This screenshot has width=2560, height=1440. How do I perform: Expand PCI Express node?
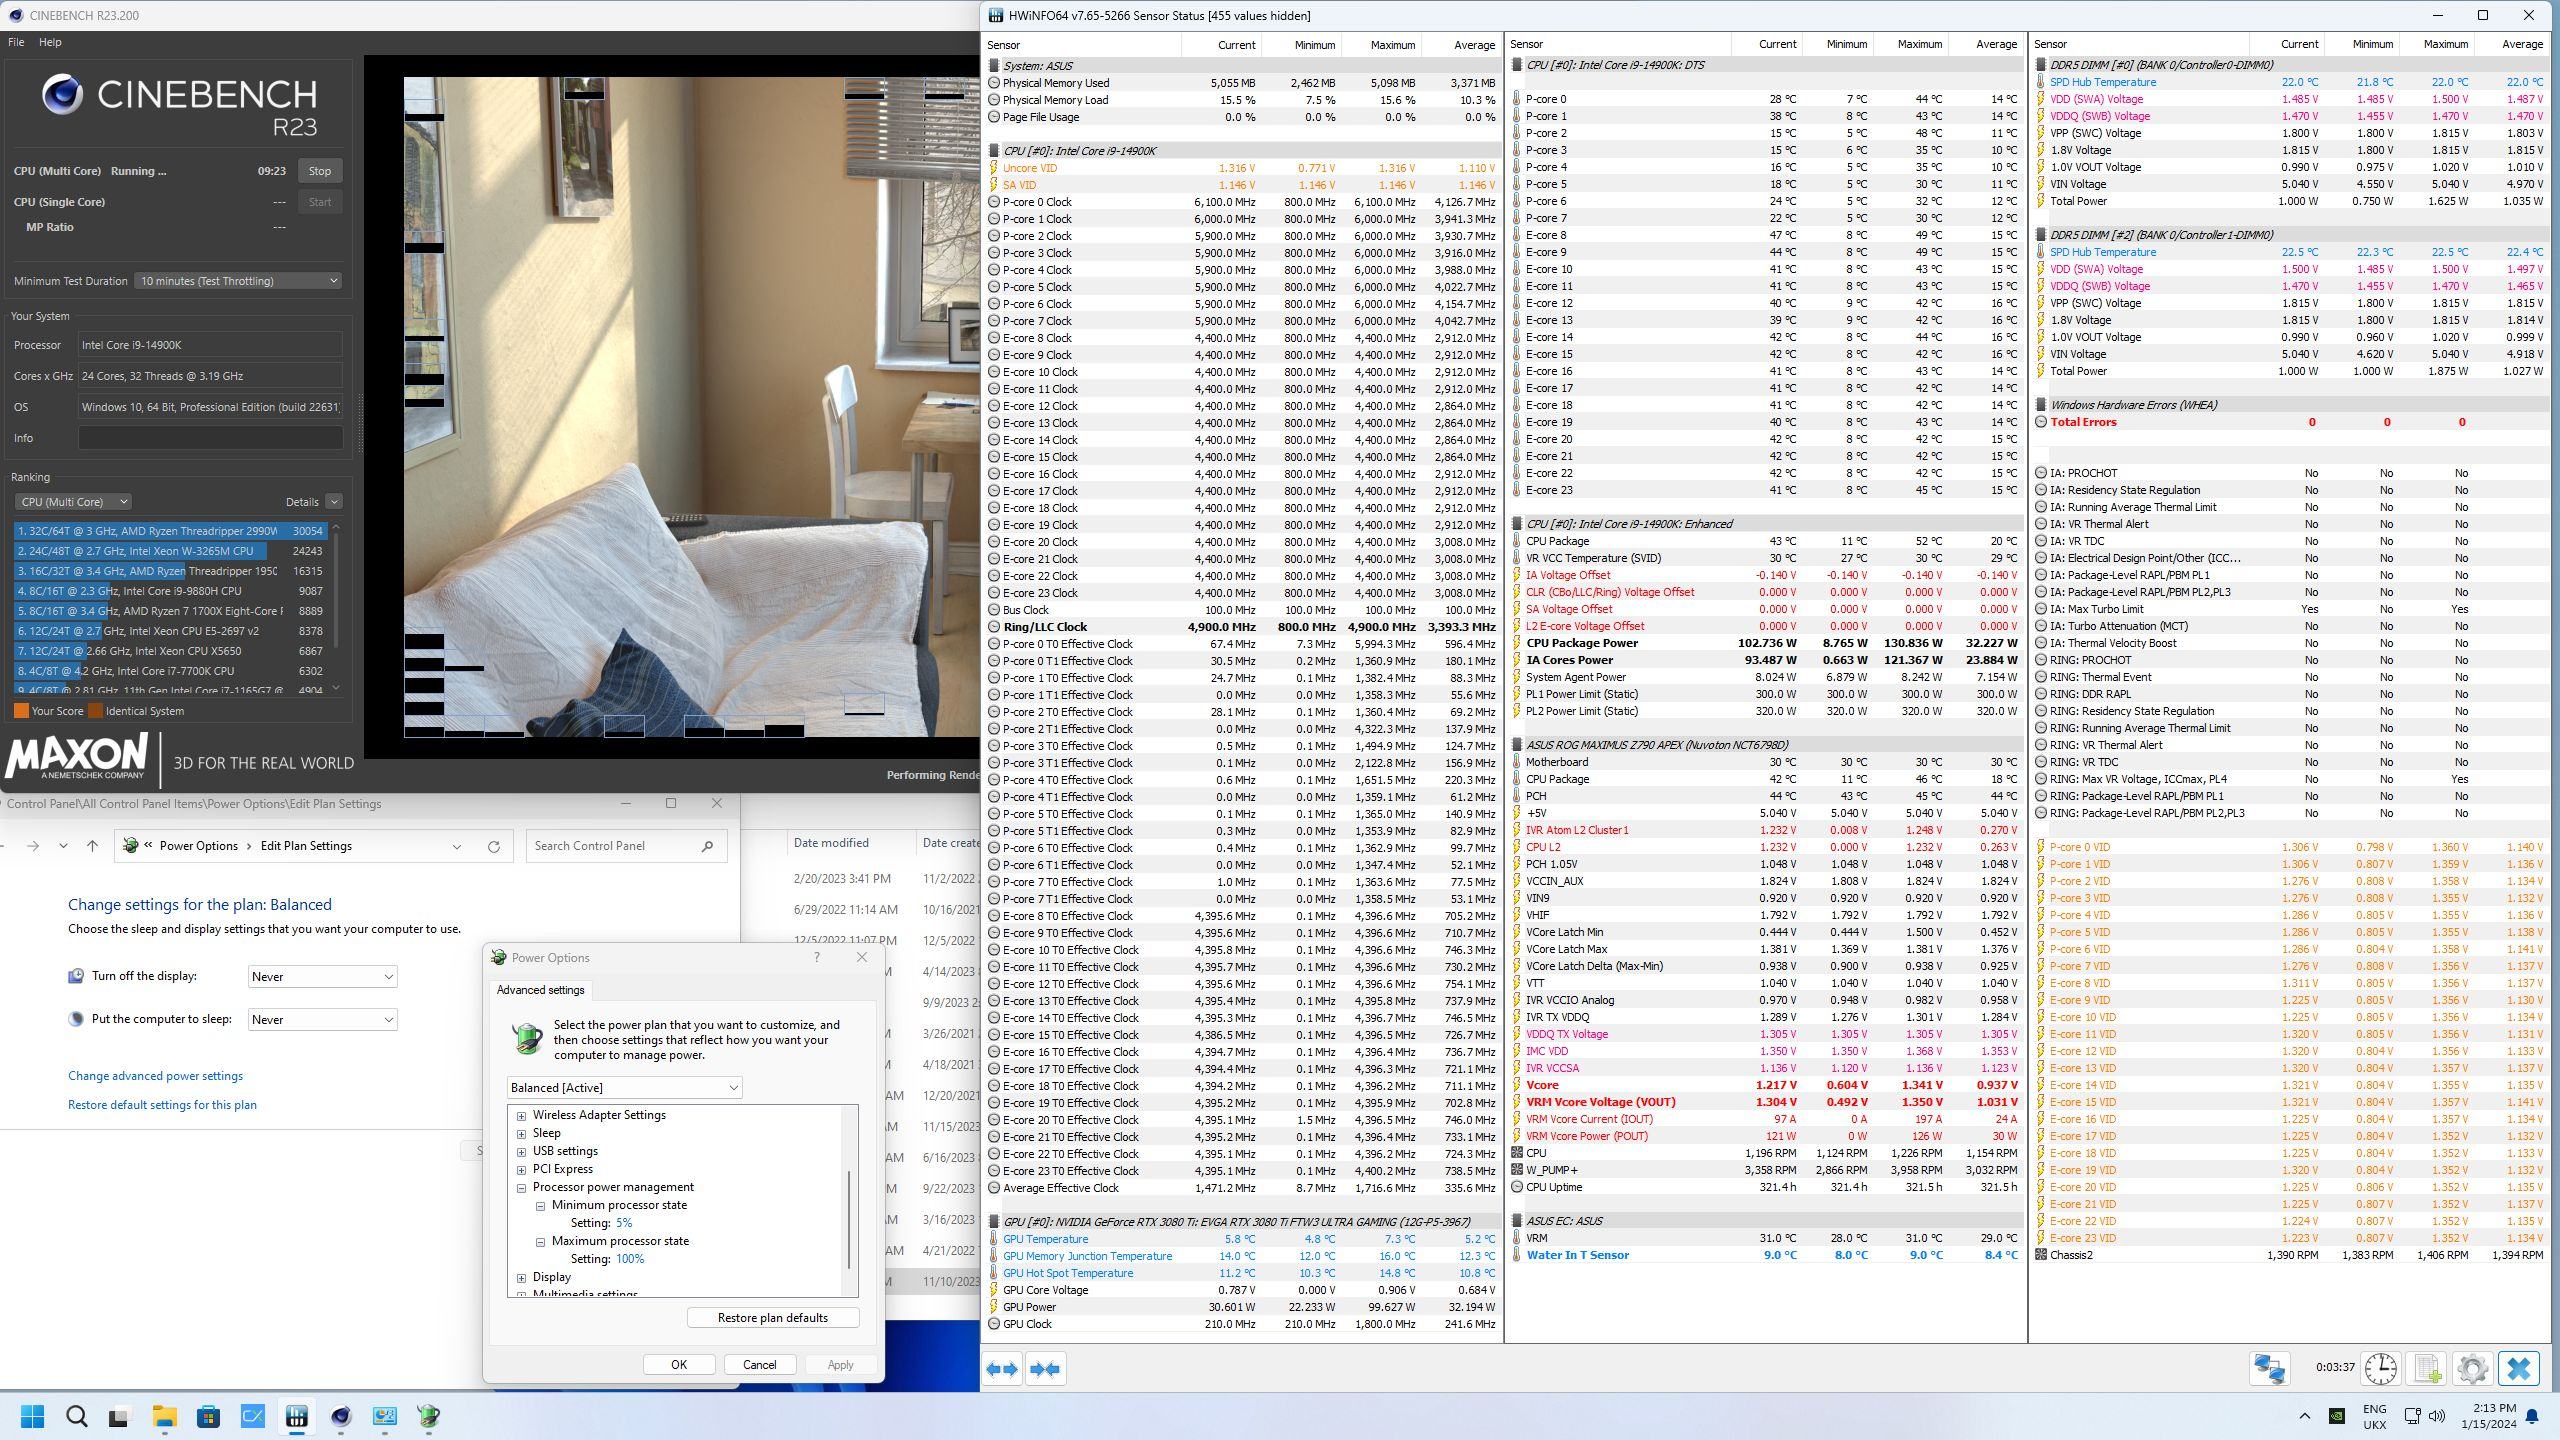coord(521,1169)
